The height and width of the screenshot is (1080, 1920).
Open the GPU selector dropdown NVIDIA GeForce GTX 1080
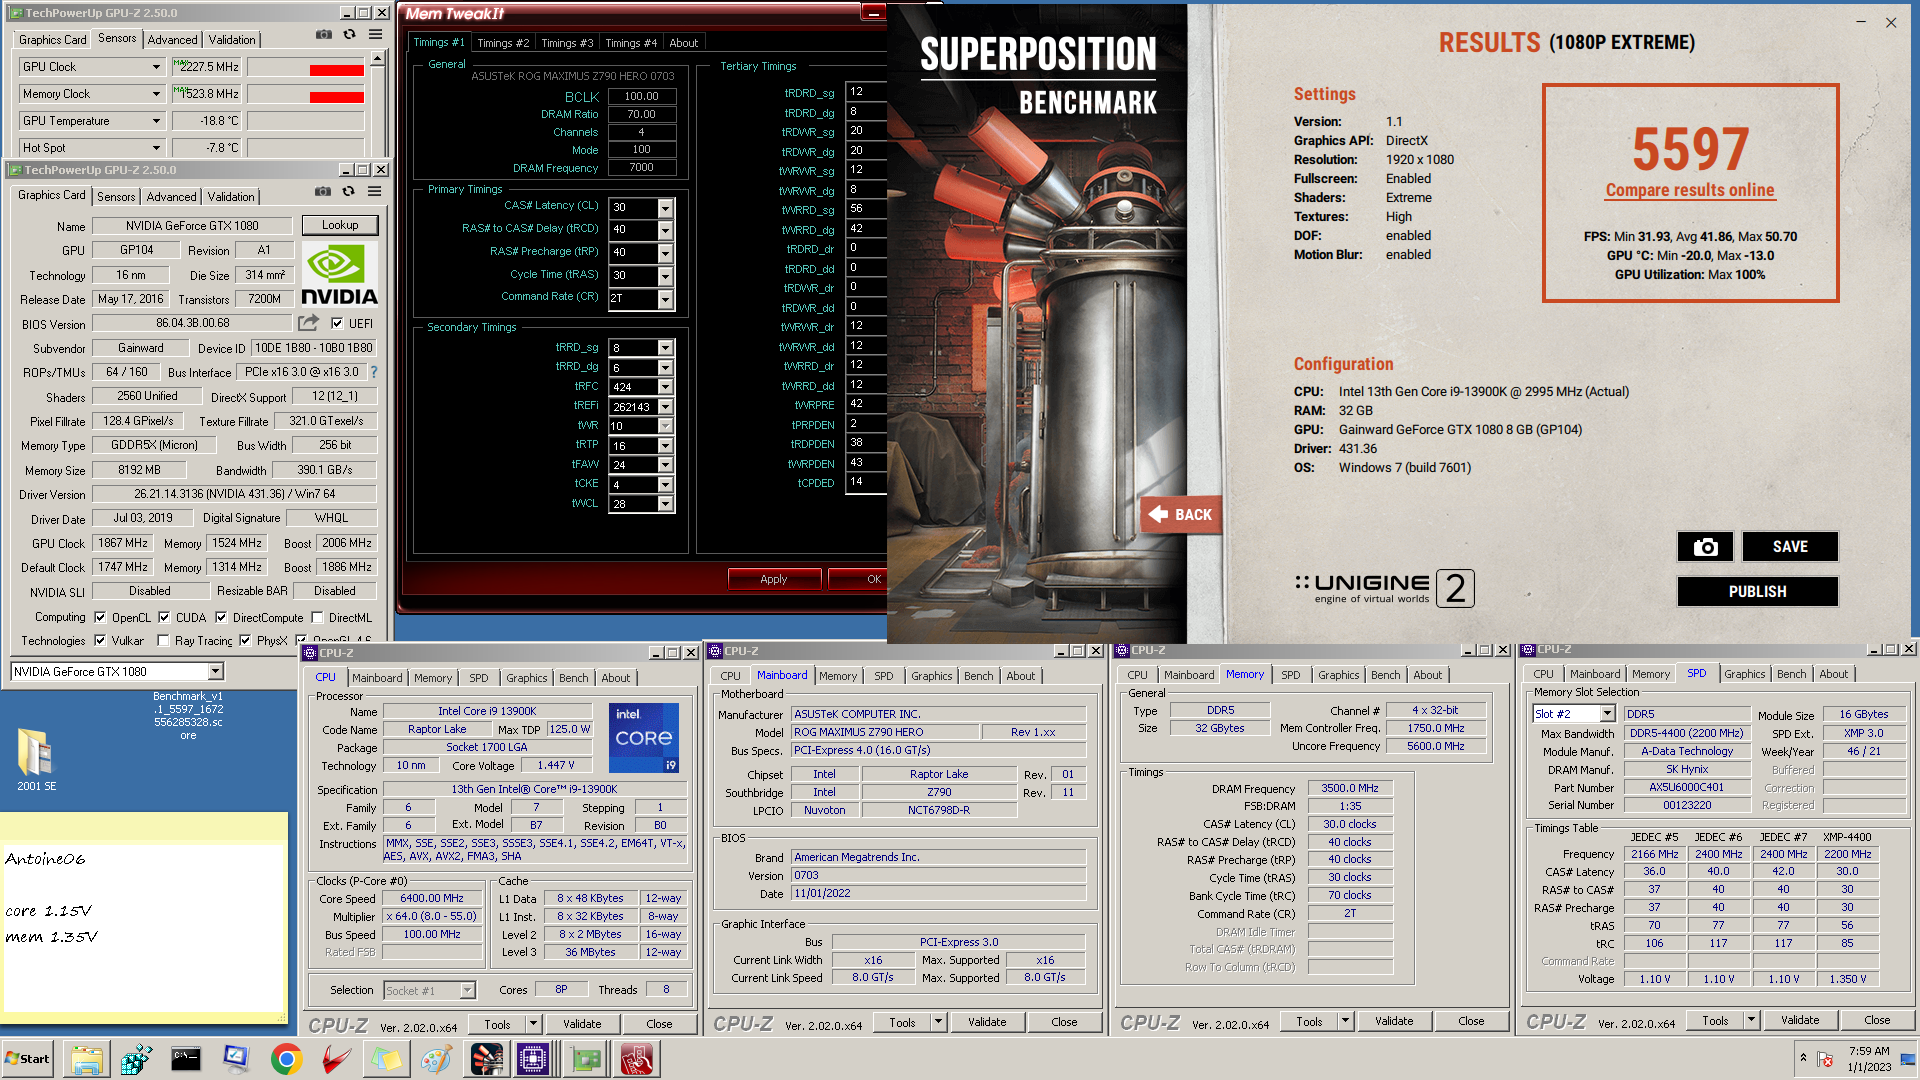215,672
